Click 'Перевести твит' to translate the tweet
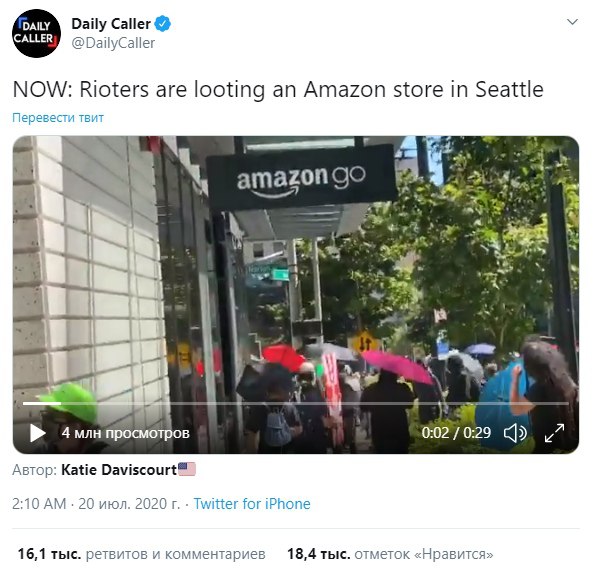The width and height of the screenshot is (593, 577). (58, 118)
